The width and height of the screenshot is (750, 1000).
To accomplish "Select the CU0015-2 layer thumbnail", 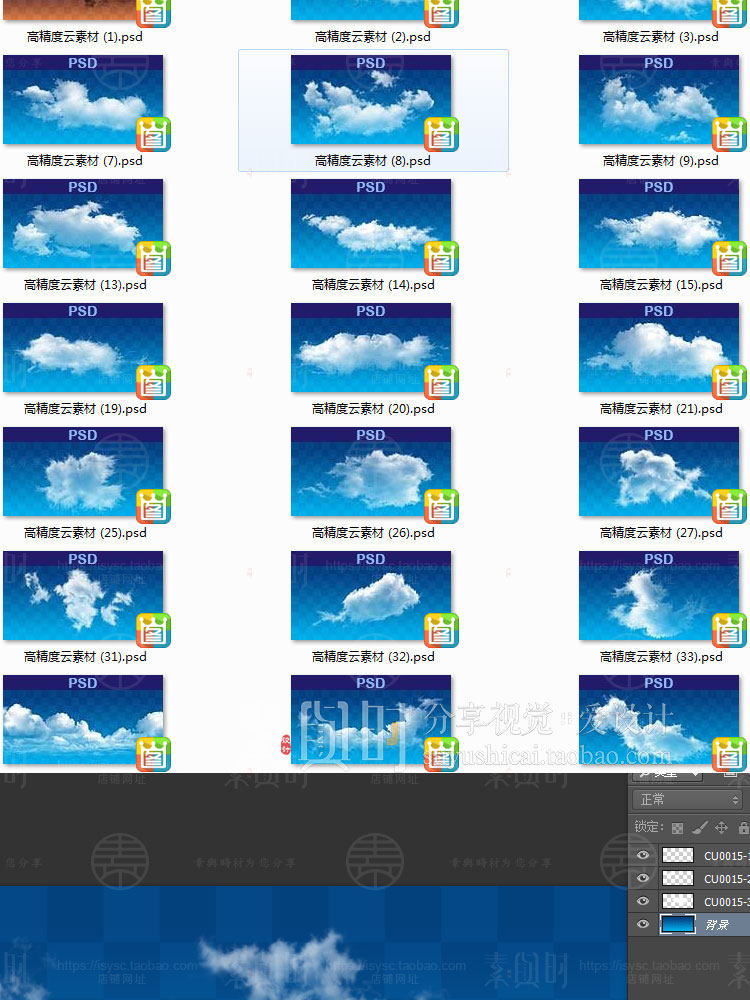I will [x=677, y=878].
